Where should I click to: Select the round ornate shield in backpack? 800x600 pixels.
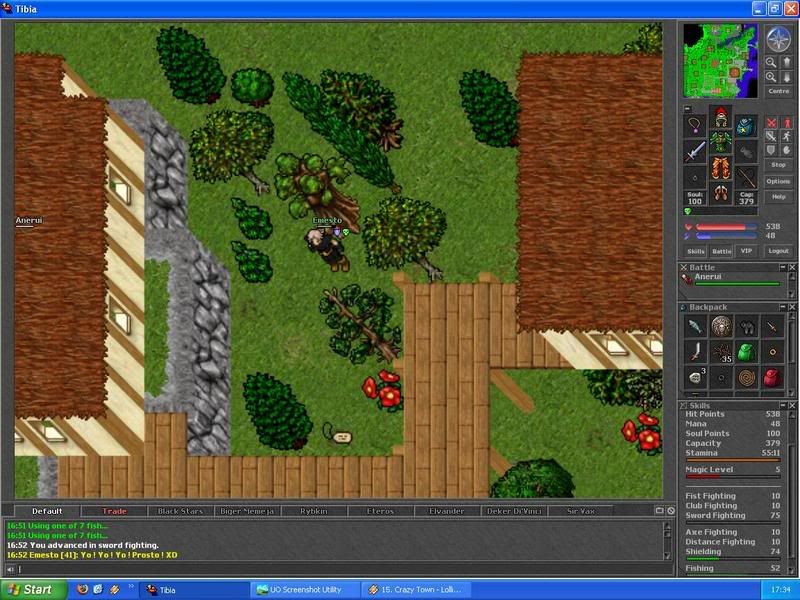point(721,327)
